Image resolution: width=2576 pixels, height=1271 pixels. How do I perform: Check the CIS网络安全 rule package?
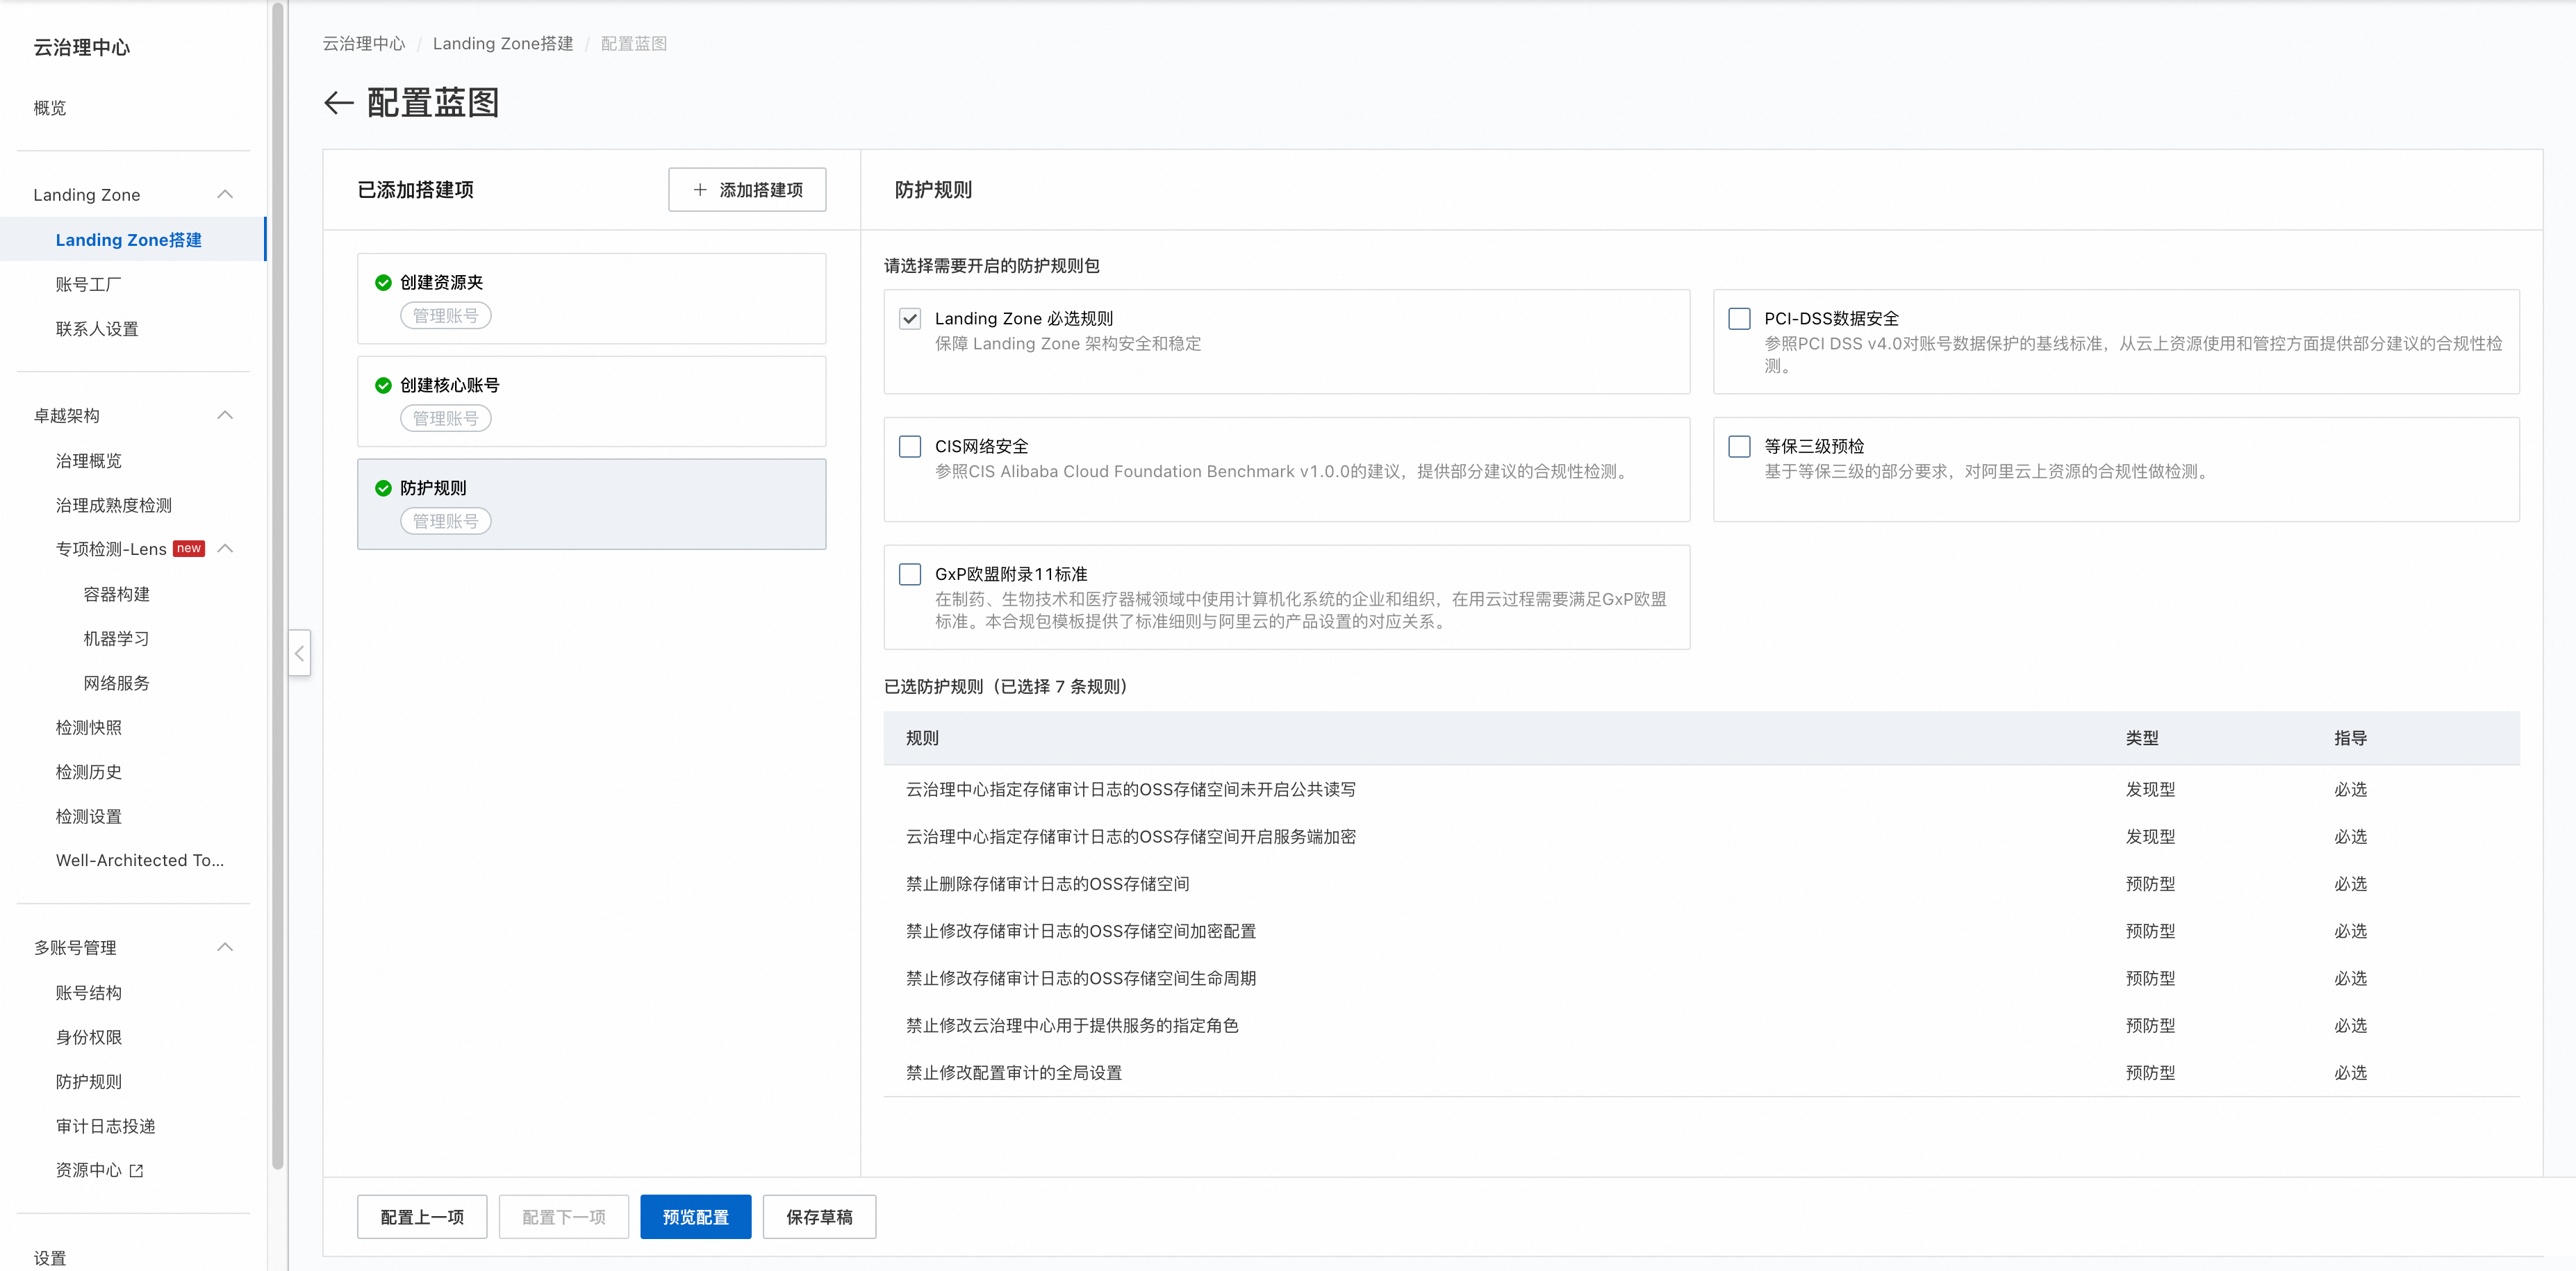pos(909,447)
